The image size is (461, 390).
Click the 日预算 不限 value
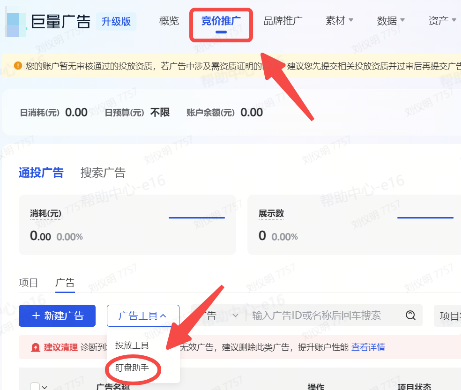pos(160,112)
